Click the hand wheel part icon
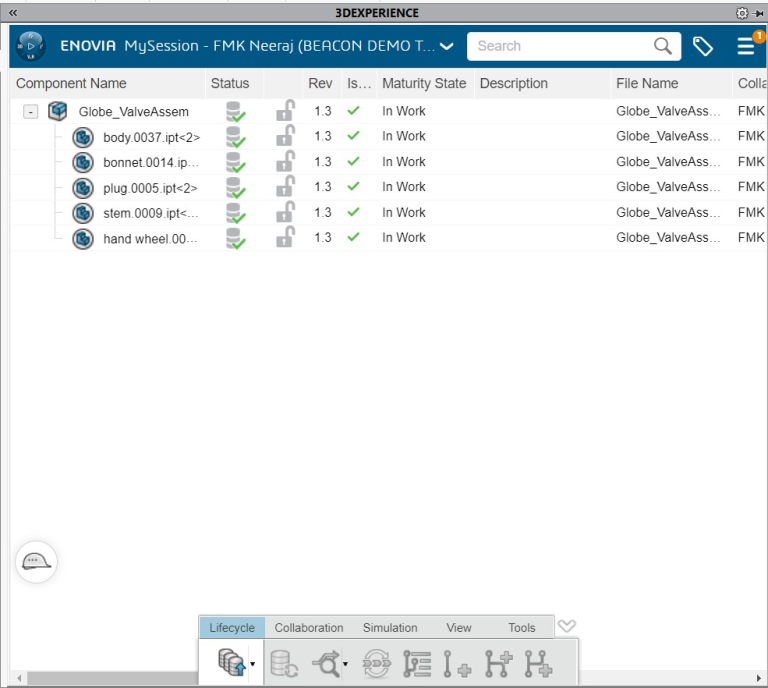The height and width of the screenshot is (688, 768). (x=83, y=238)
